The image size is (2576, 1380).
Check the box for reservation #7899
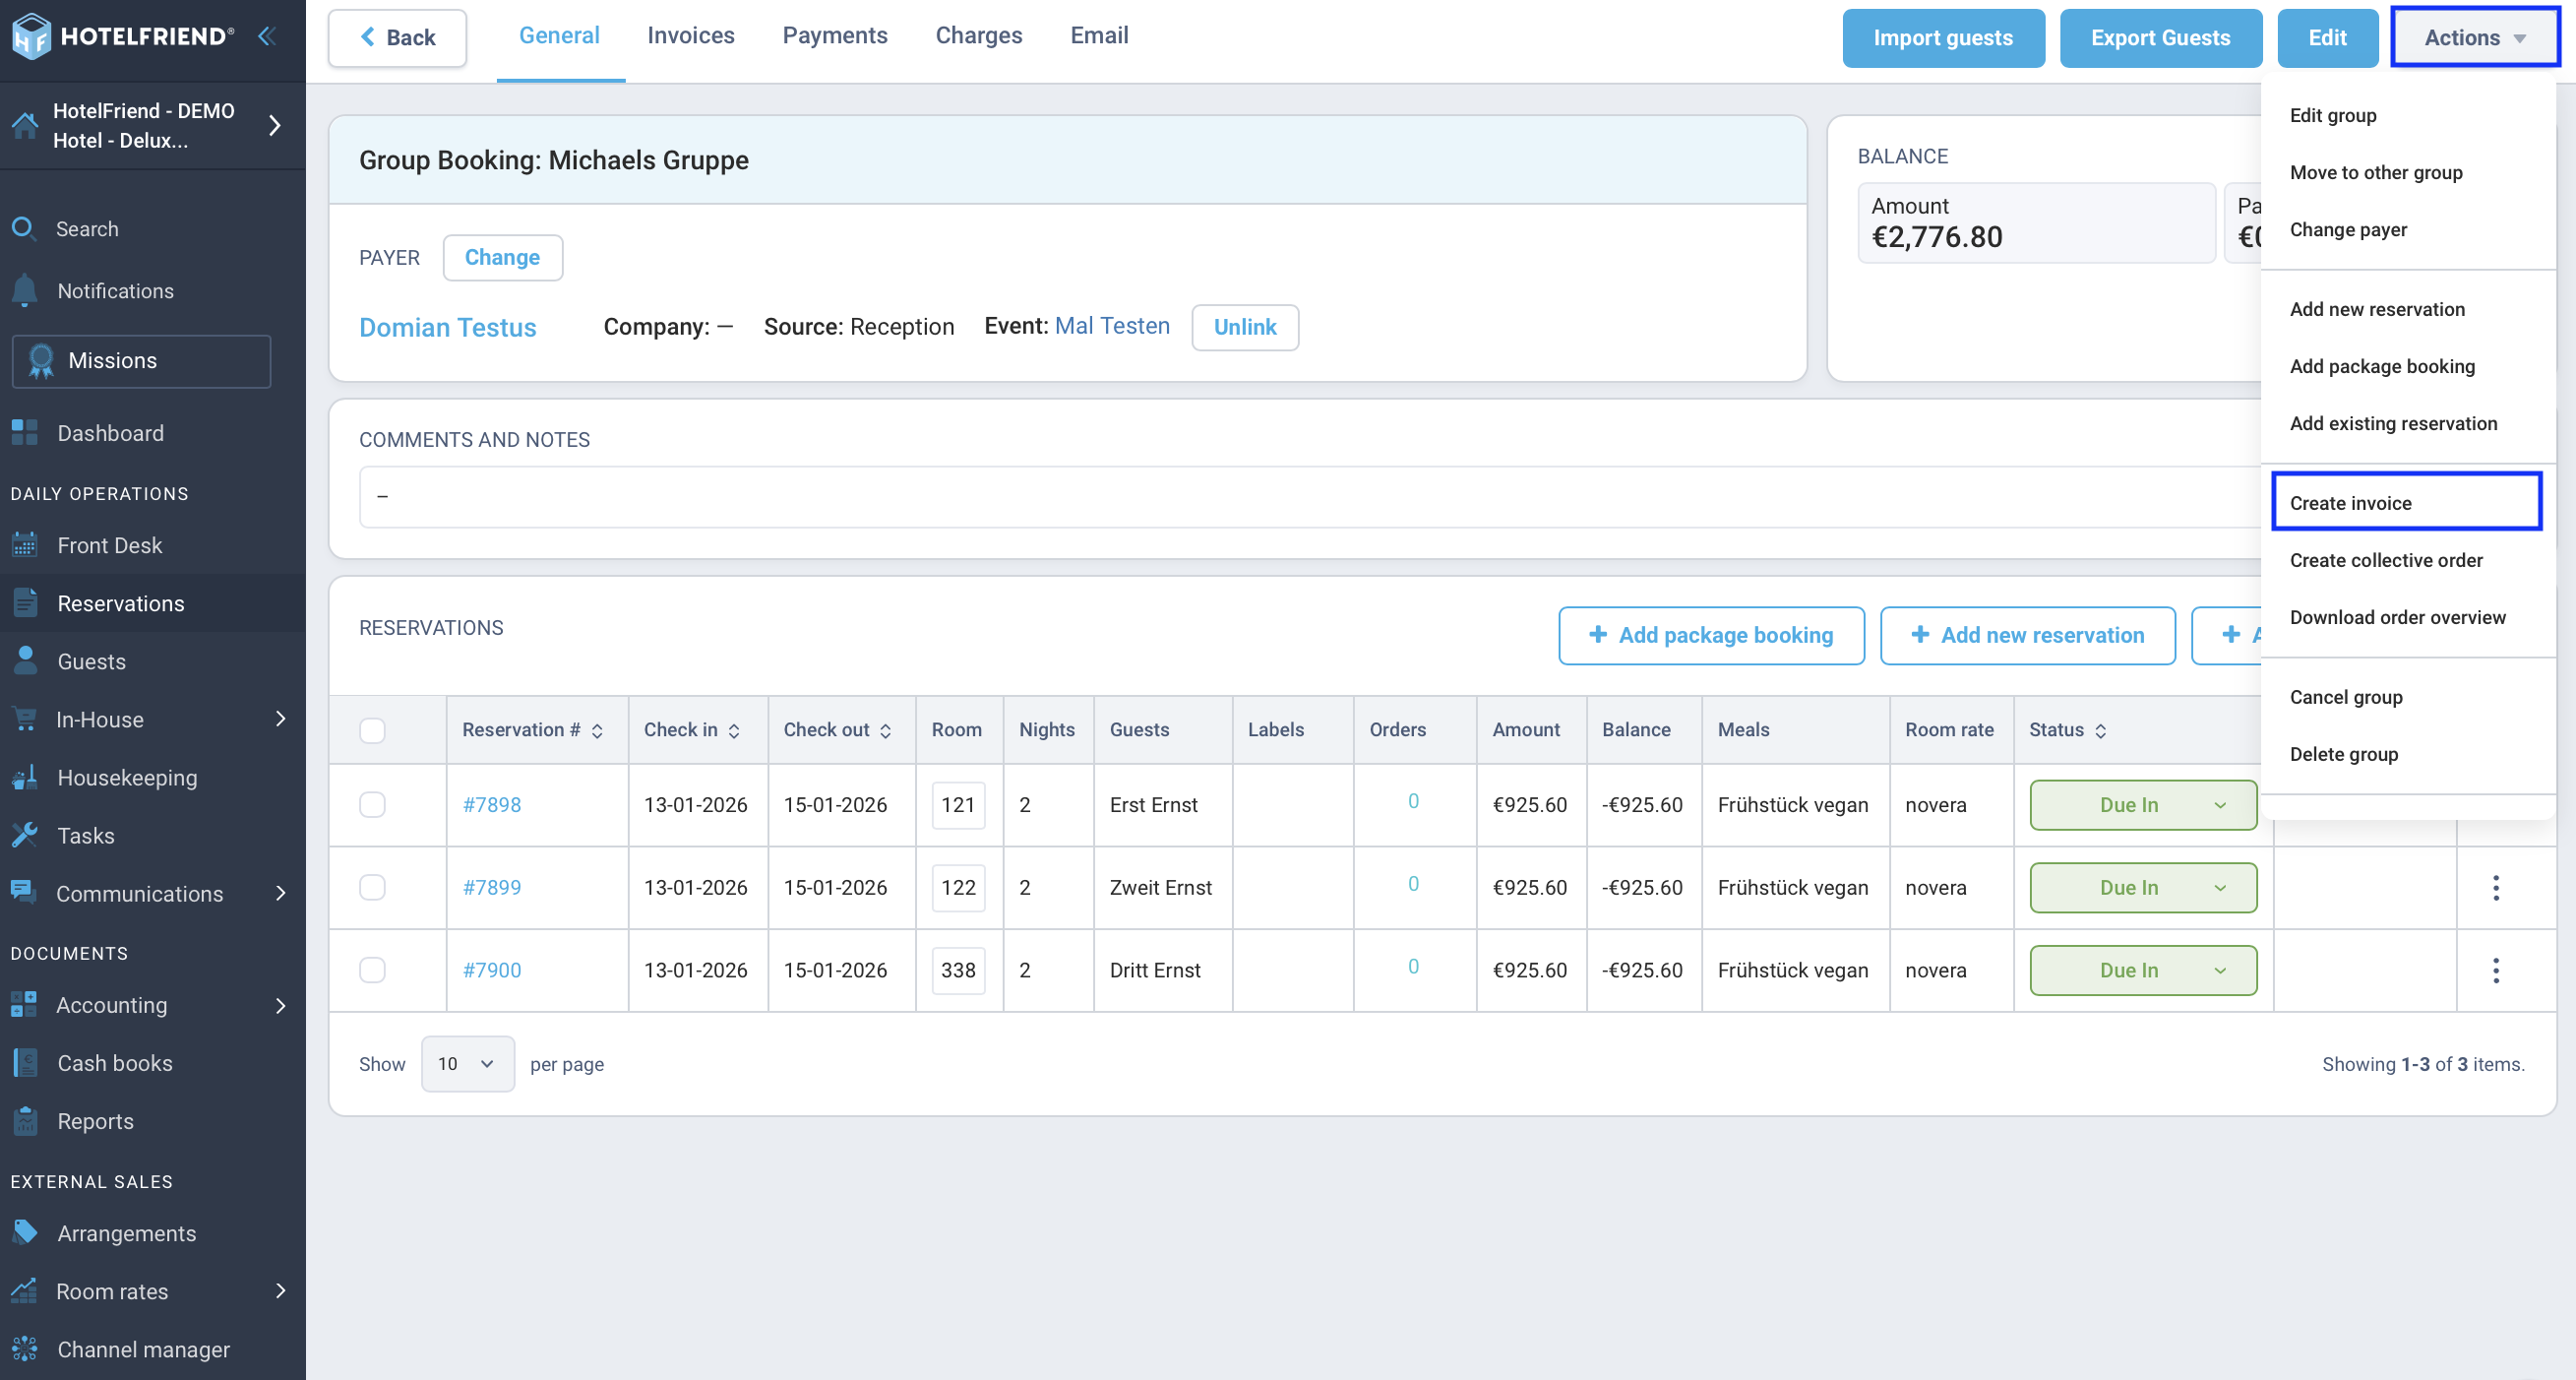(372, 887)
